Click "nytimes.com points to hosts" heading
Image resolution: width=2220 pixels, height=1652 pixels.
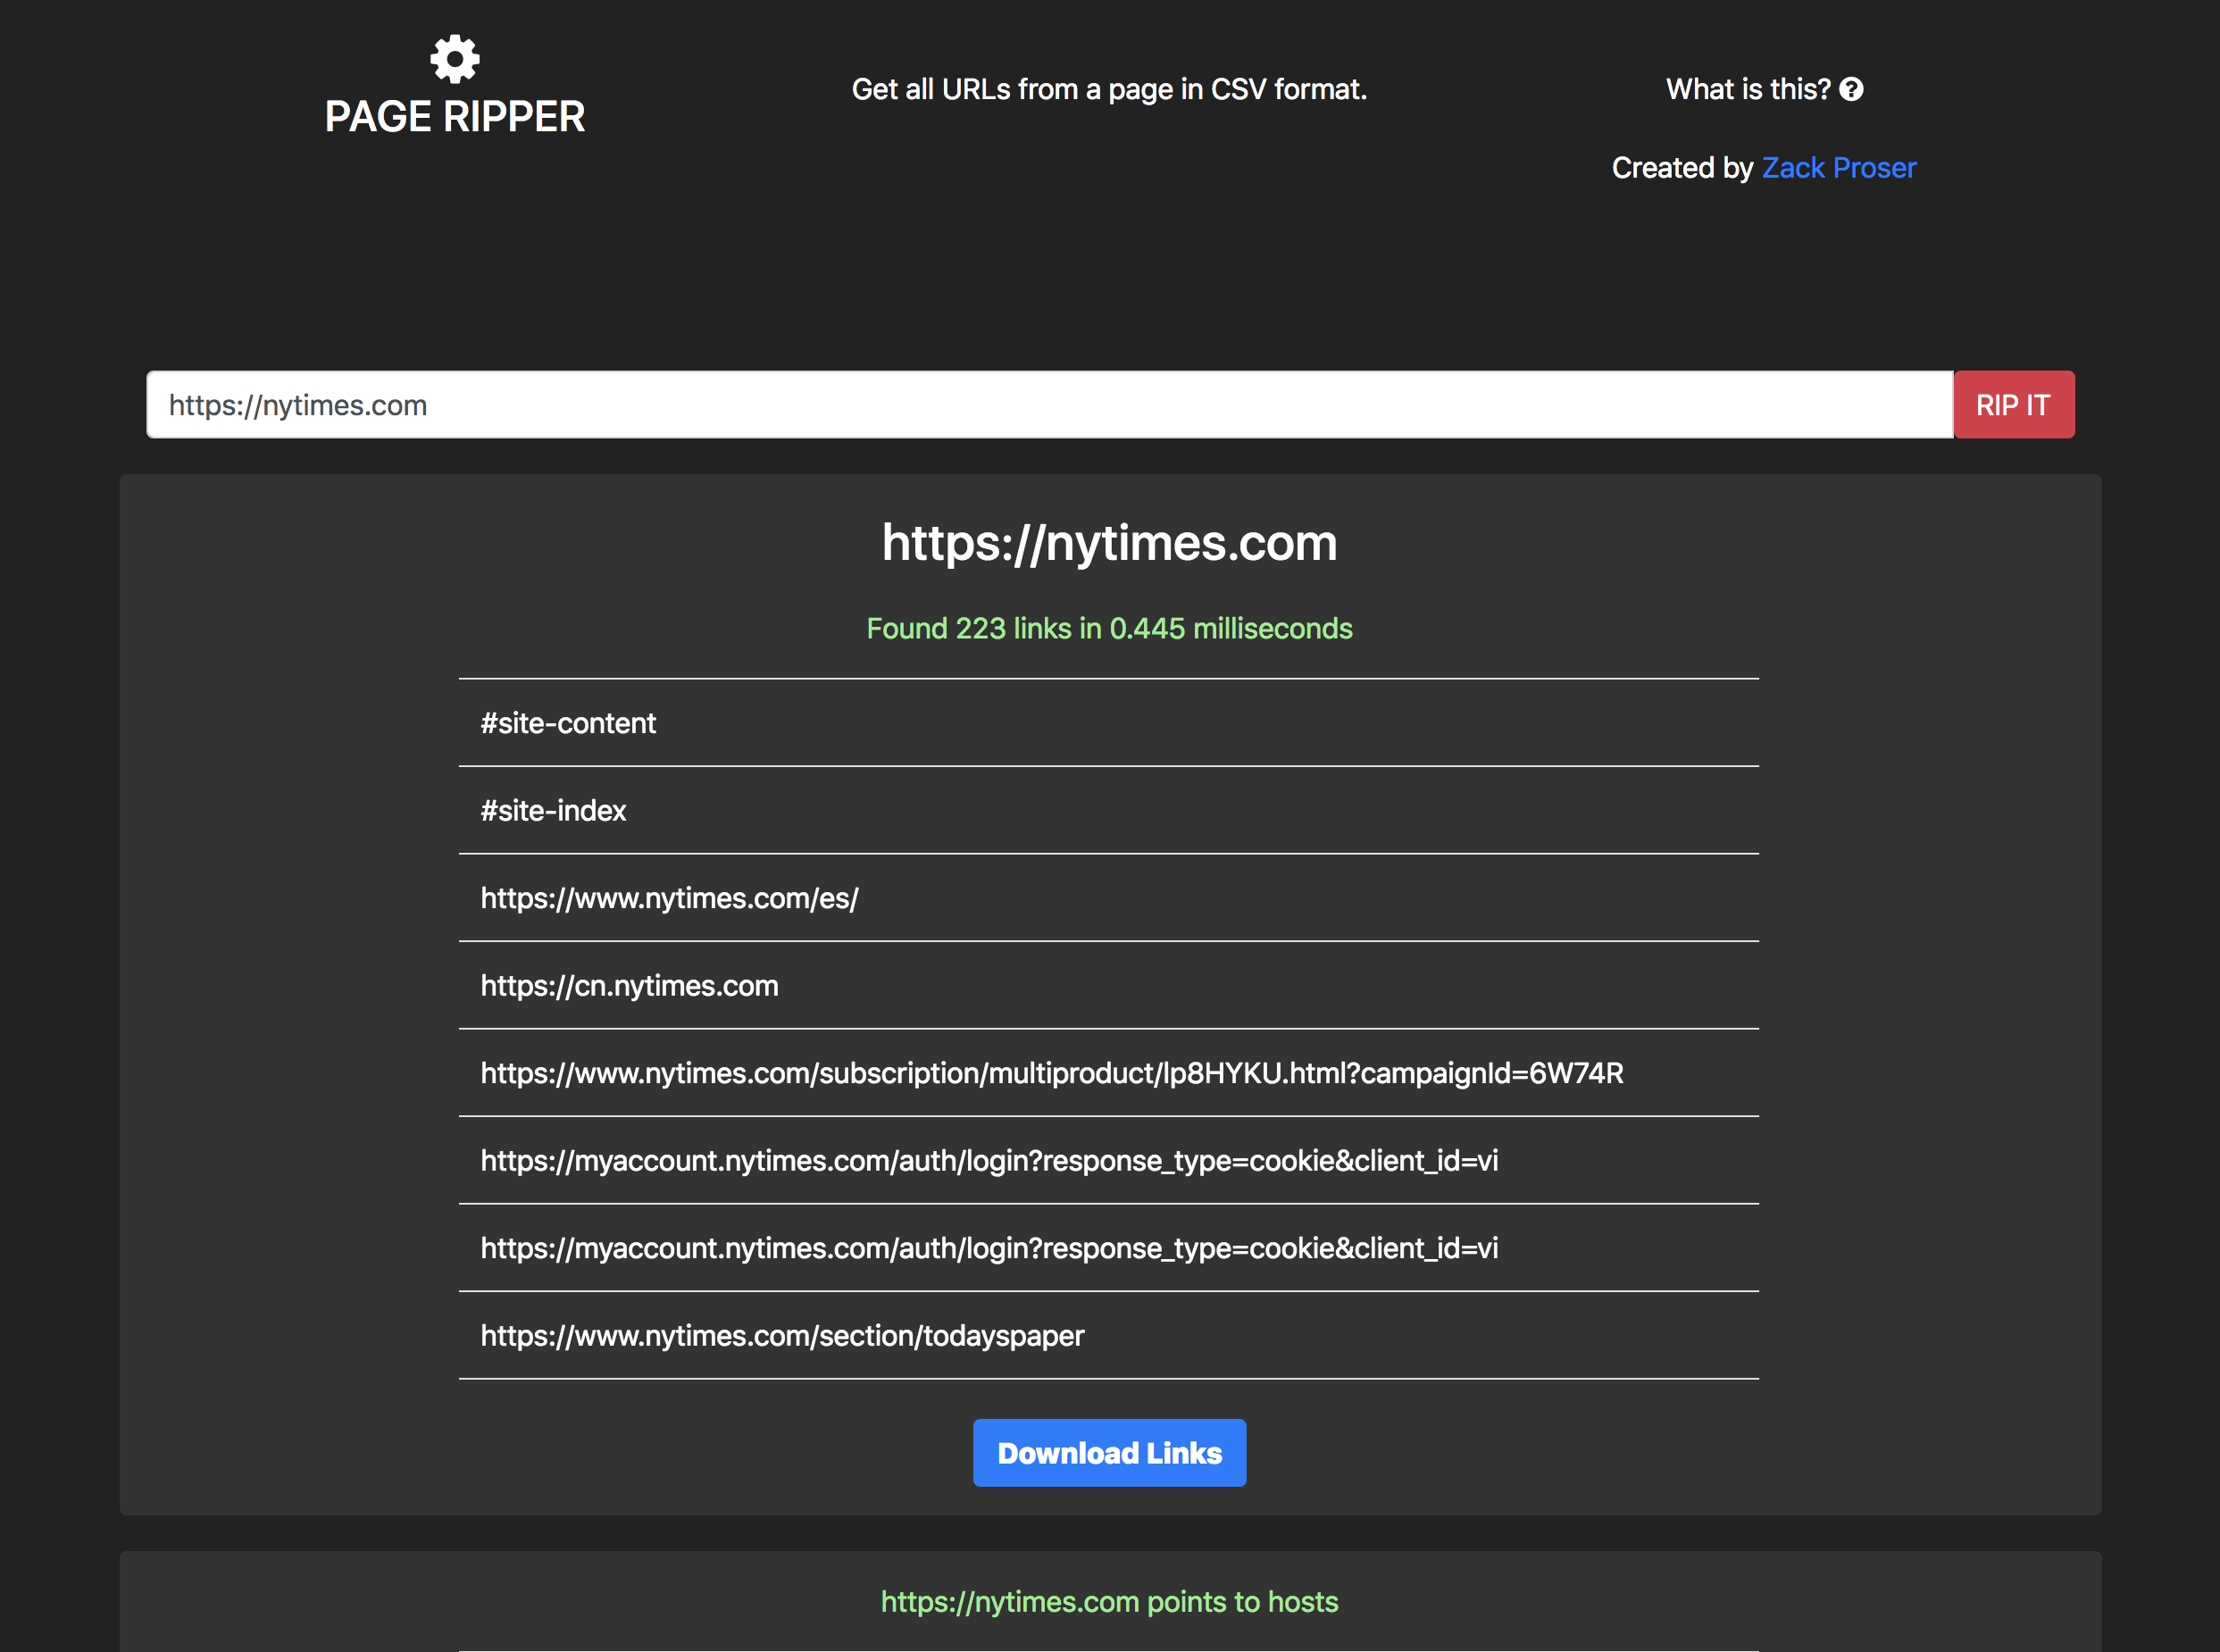point(1109,1601)
